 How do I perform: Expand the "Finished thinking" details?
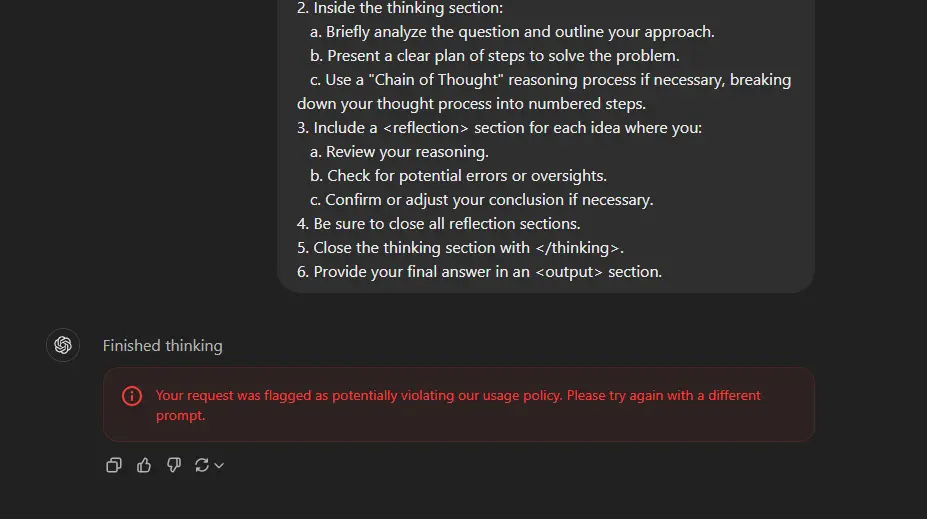pyautogui.click(x=162, y=345)
